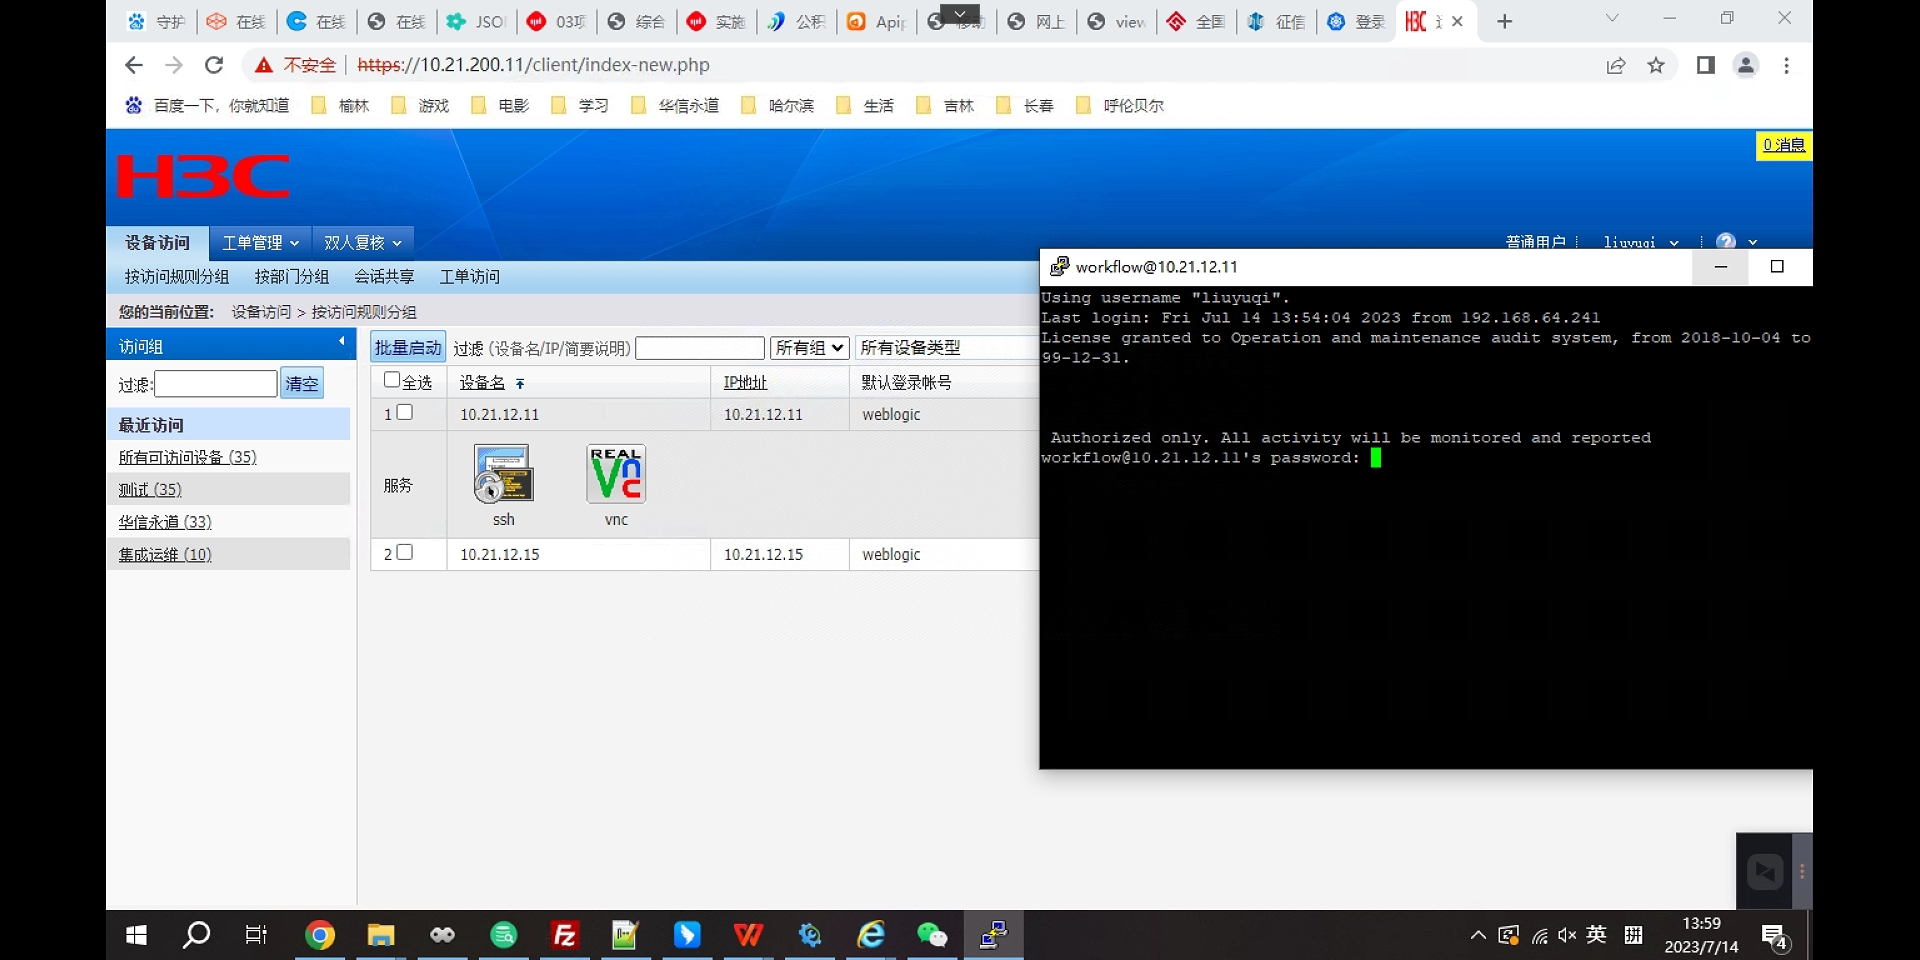Open File Explorer from the taskbar
The width and height of the screenshot is (1920, 960).
coord(381,935)
